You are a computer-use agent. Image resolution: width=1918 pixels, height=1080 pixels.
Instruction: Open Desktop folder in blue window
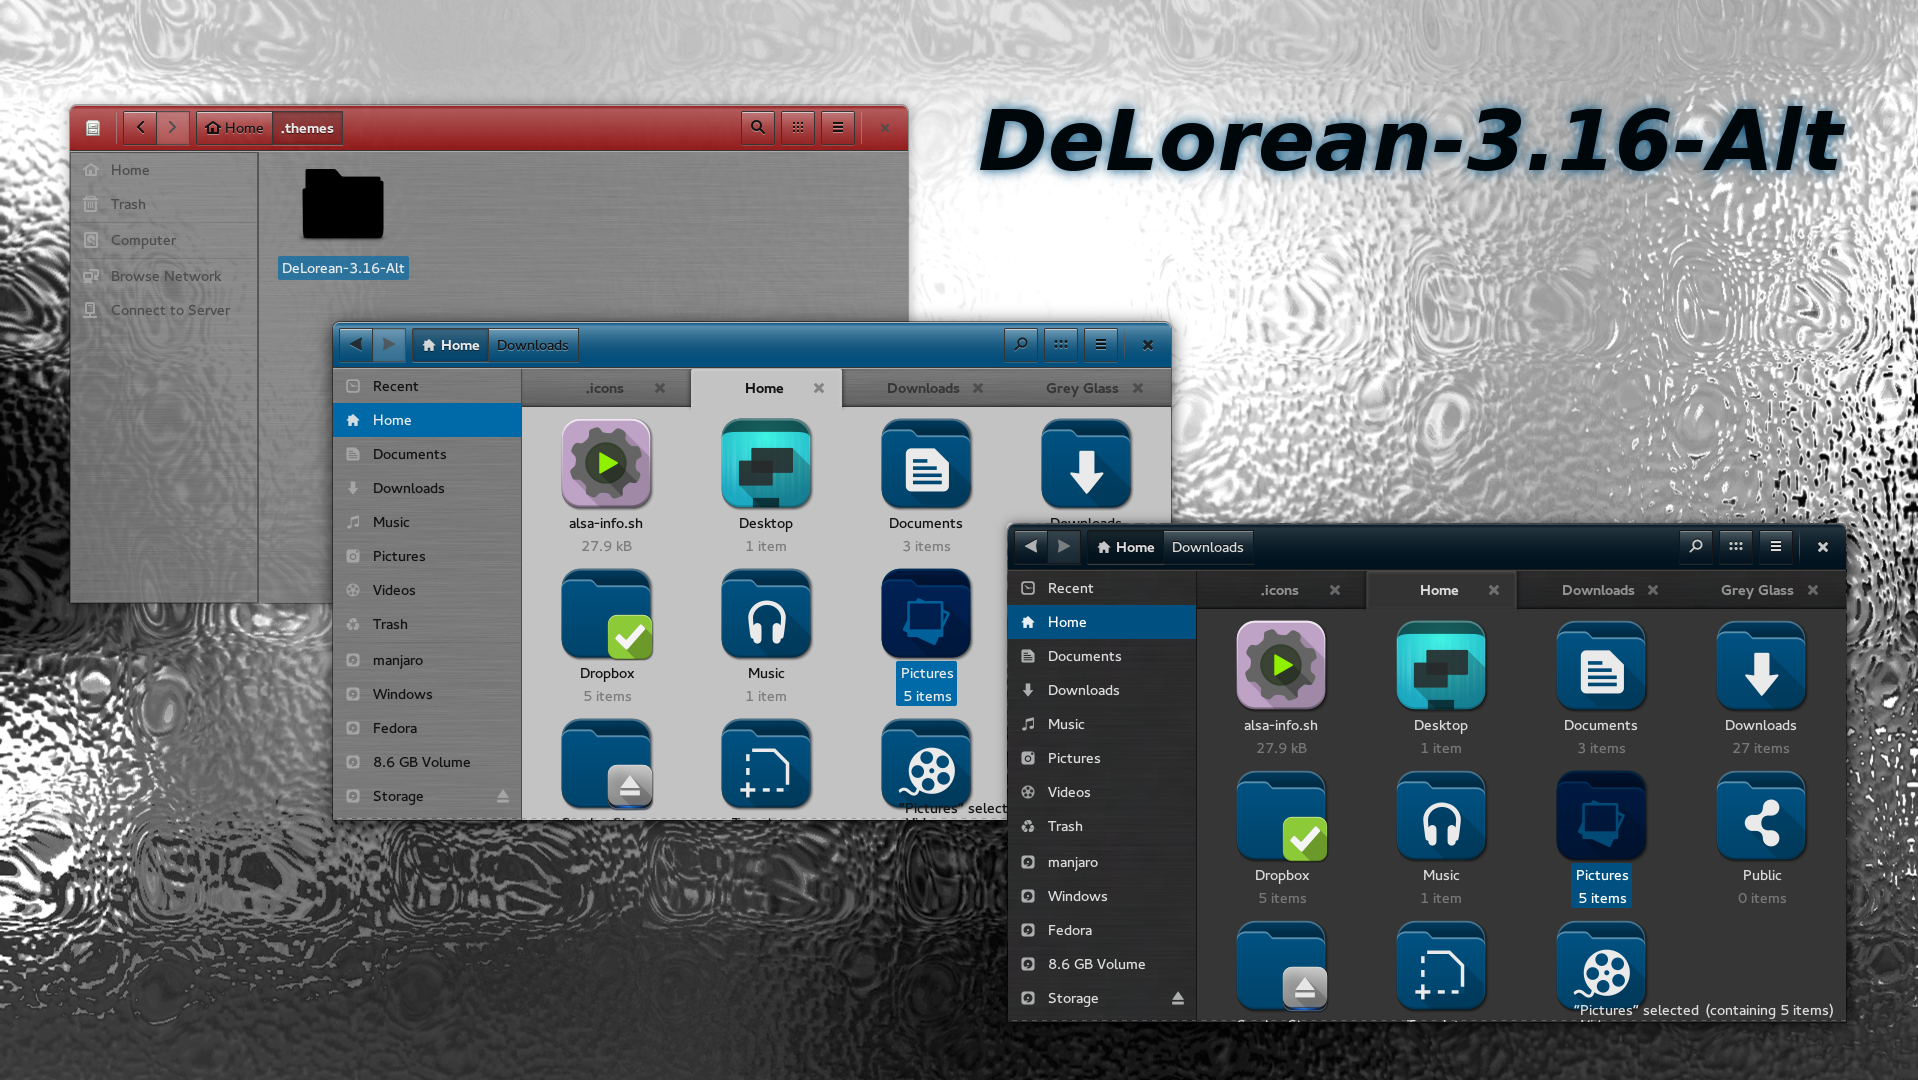766,464
